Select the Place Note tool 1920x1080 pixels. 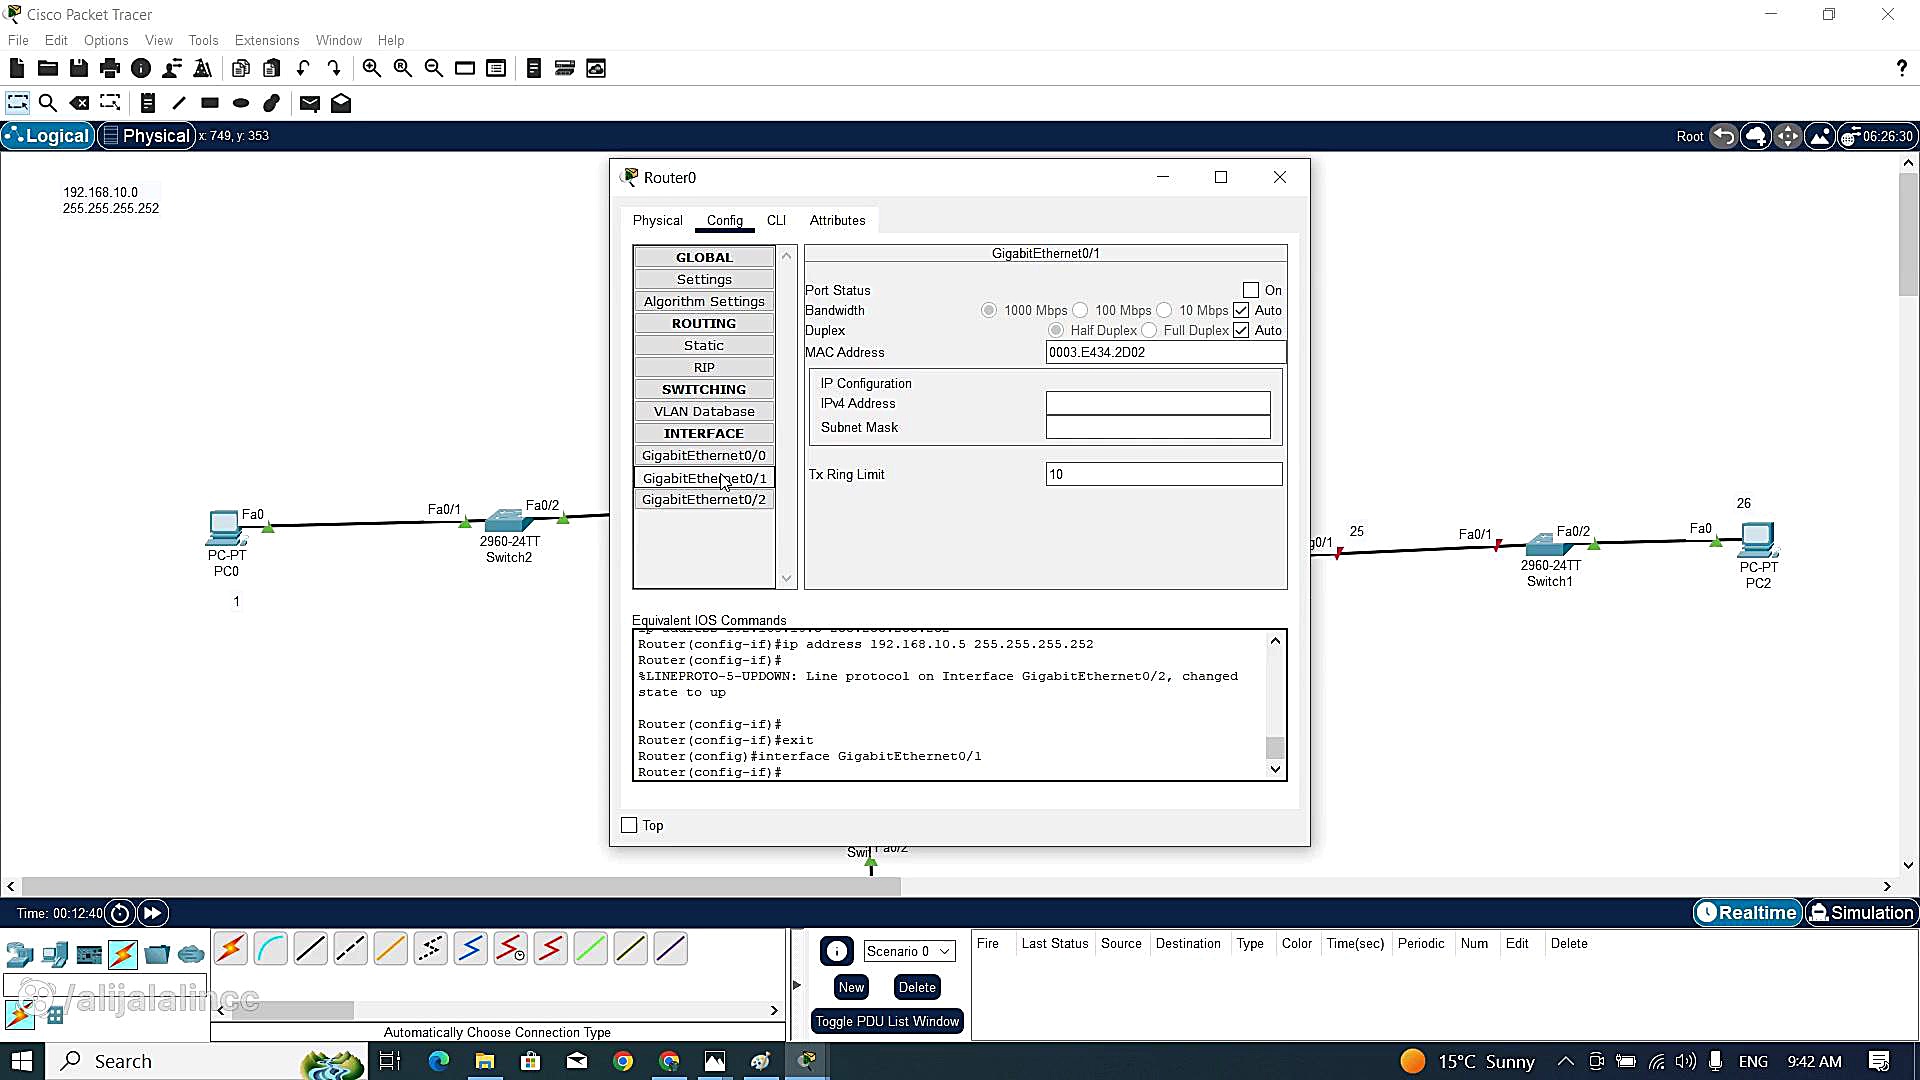click(x=147, y=103)
